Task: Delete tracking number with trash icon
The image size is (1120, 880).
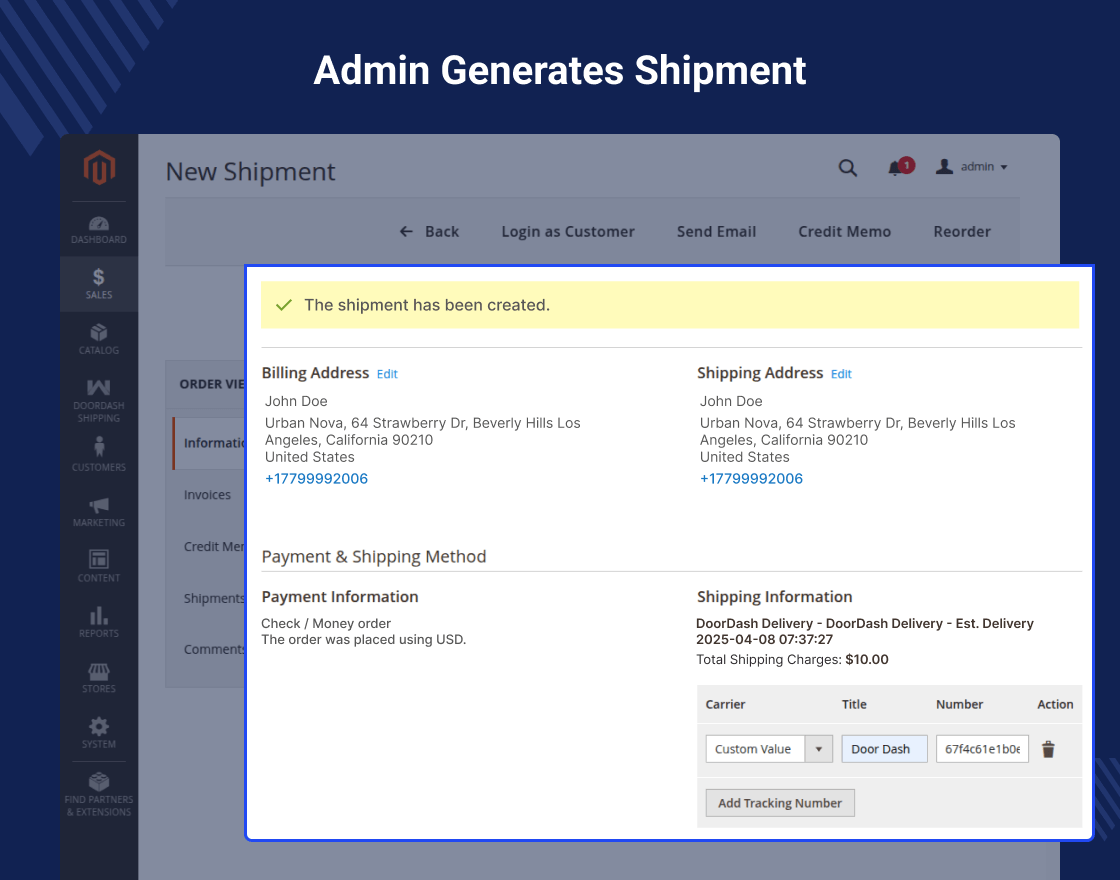Action: 1048,749
